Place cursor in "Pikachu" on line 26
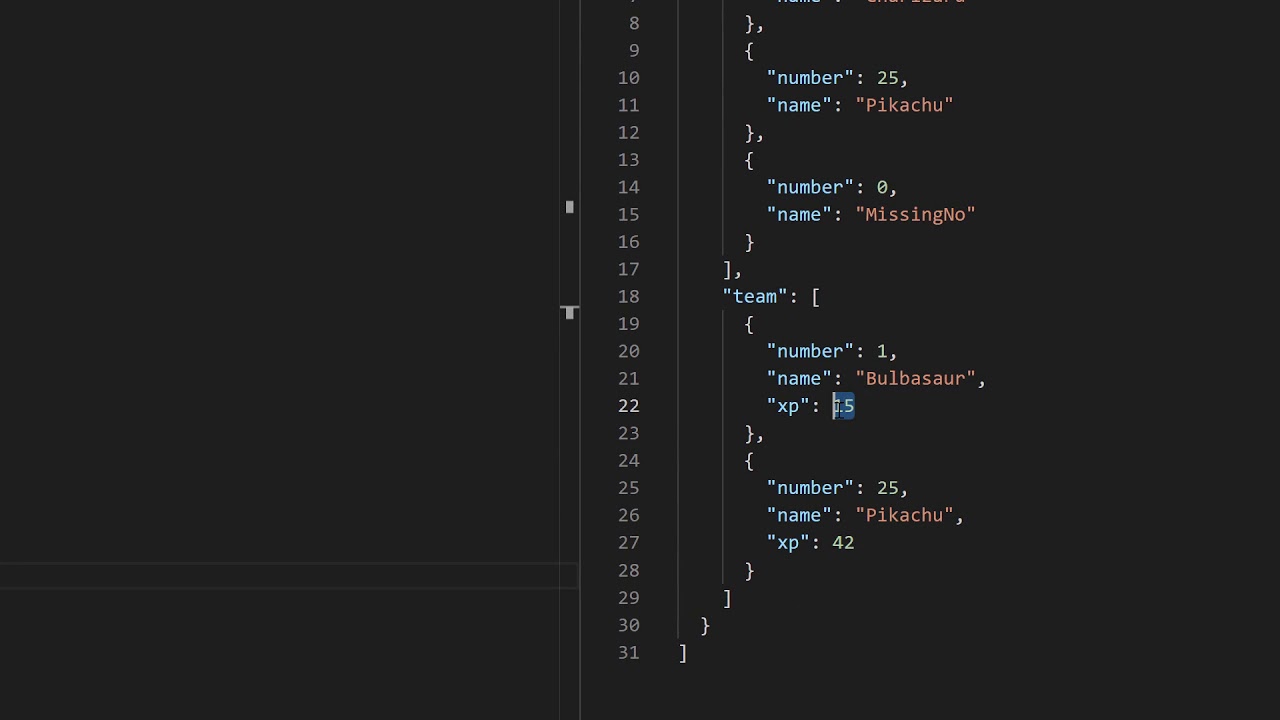 (904, 515)
